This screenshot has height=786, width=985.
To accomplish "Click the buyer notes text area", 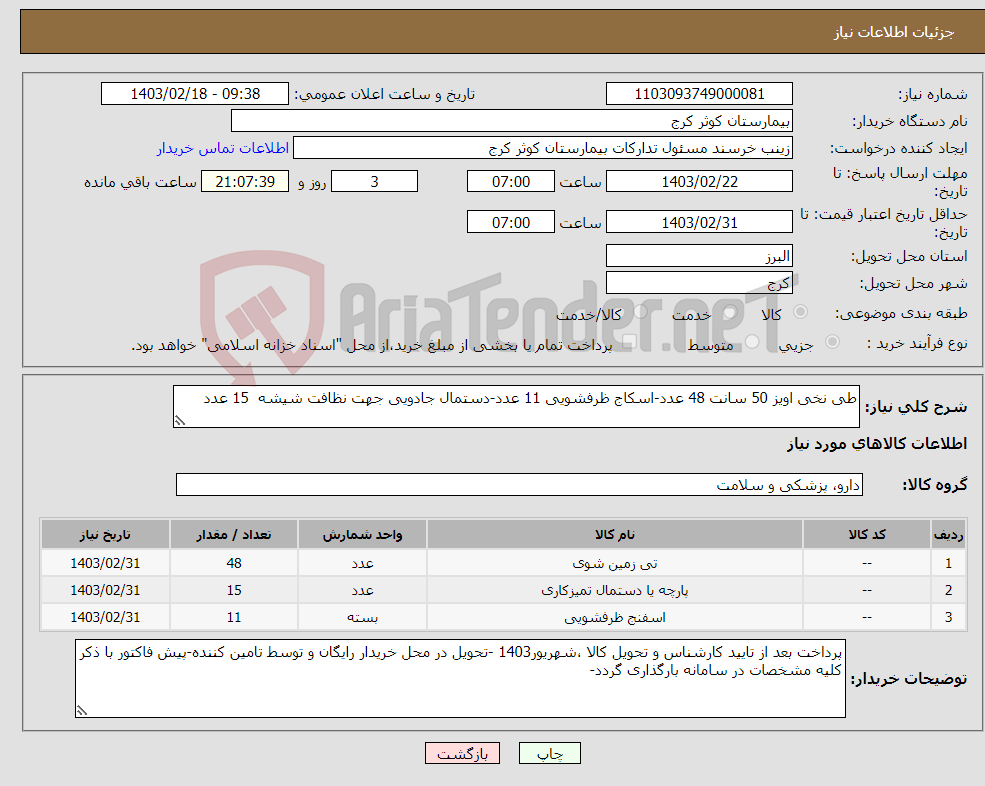I will 460,679.
